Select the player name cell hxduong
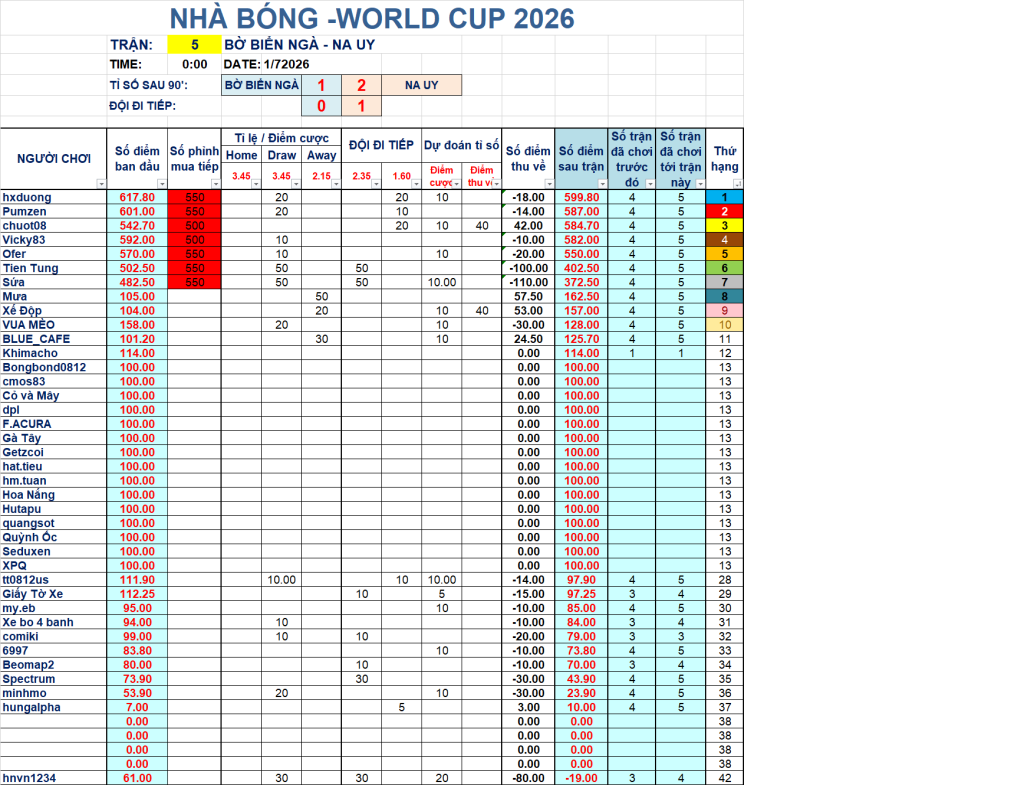 pos(54,197)
